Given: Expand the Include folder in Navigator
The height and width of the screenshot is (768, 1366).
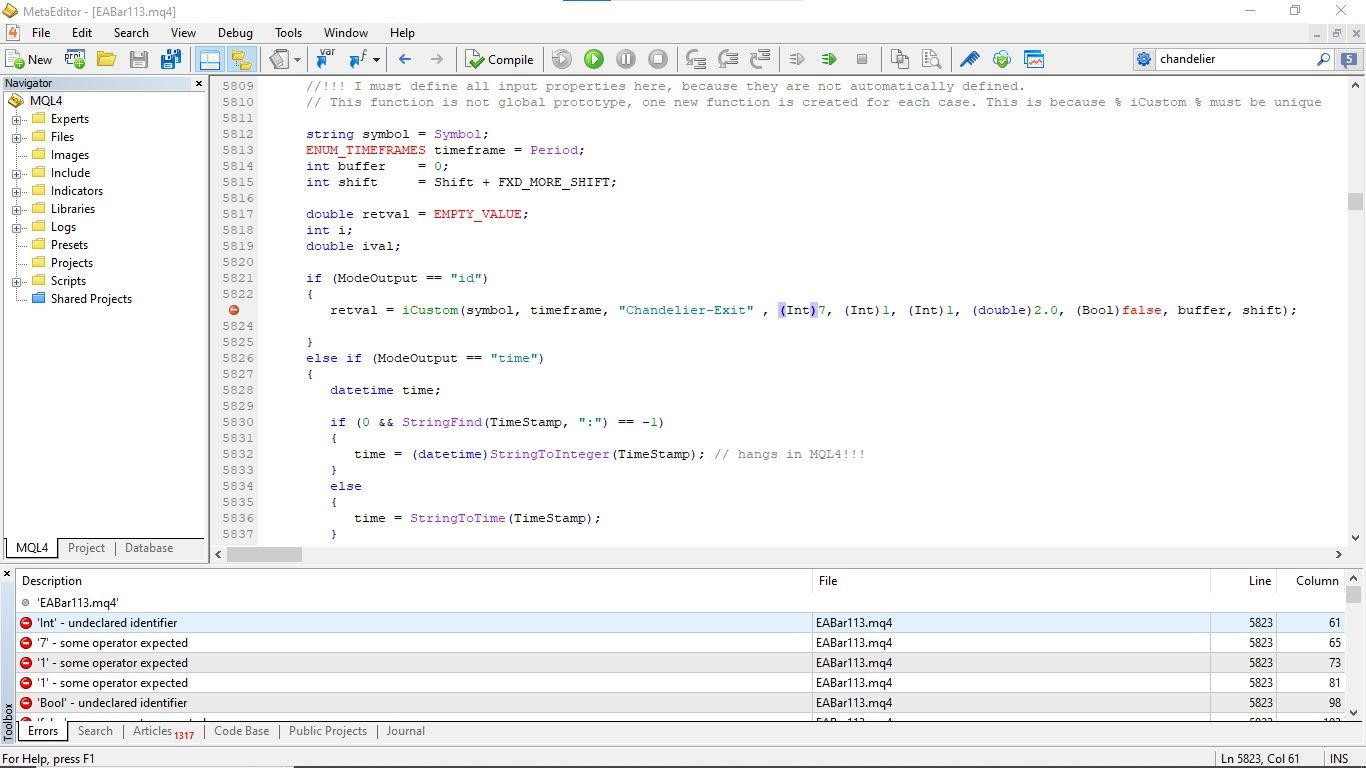Looking at the screenshot, I should tap(17, 173).
